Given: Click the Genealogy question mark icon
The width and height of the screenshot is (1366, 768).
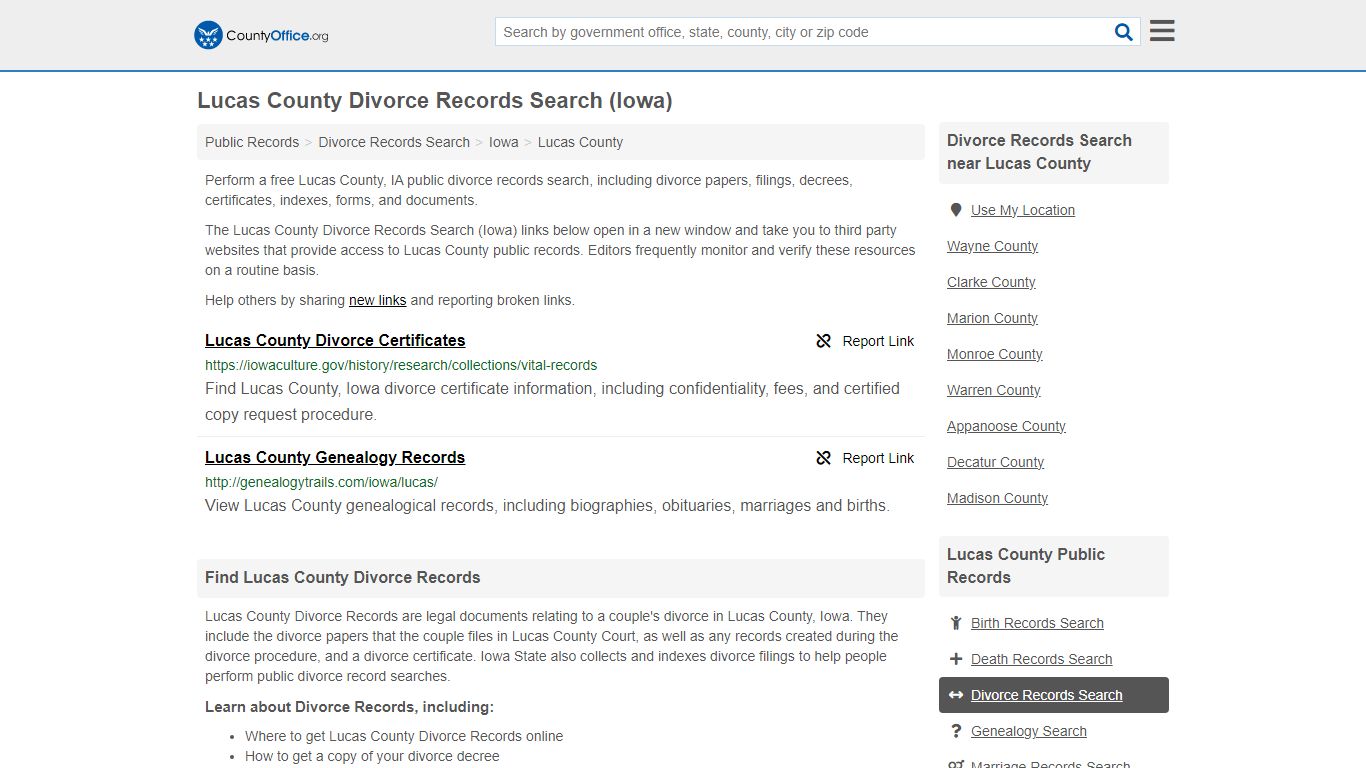Looking at the screenshot, I should pos(956,731).
